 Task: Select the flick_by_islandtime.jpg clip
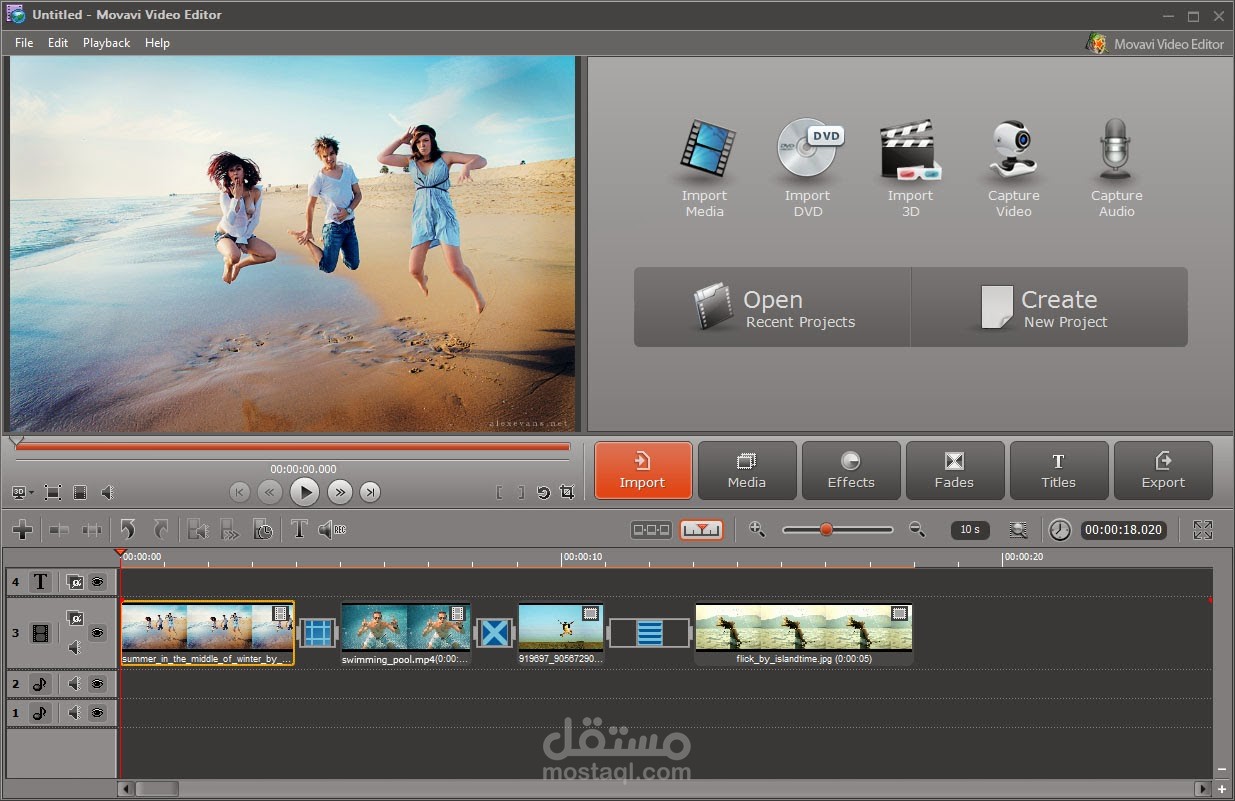[803, 634]
